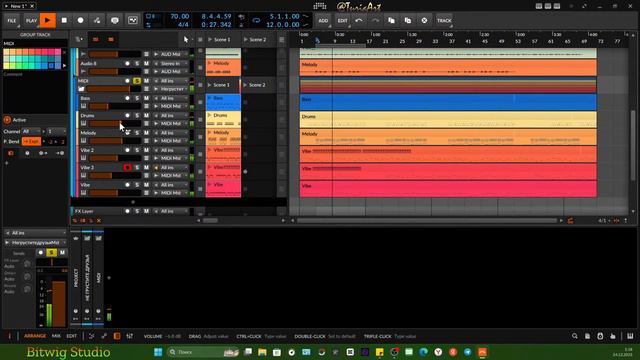This screenshot has height=360, width=640.
Task: Open the ADD menu
Action: 323,20
